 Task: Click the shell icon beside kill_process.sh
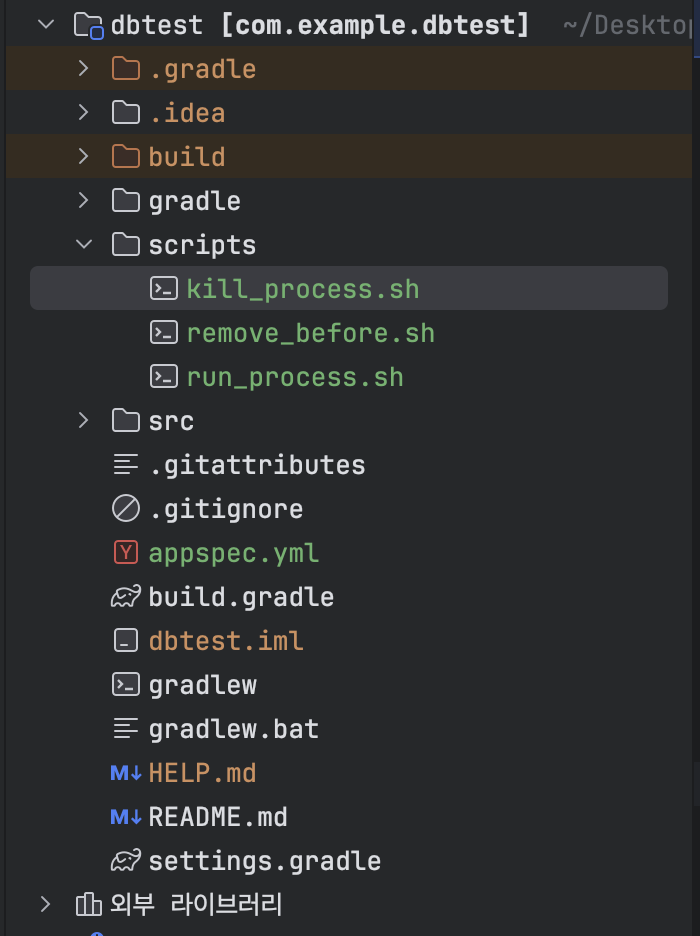(163, 289)
